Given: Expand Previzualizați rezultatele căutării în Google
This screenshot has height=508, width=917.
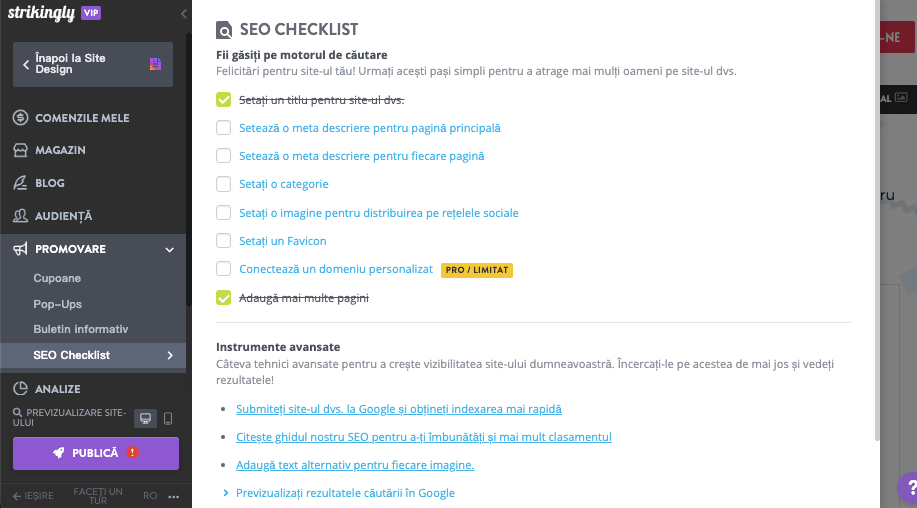Looking at the screenshot, I should tap(339, 493).
